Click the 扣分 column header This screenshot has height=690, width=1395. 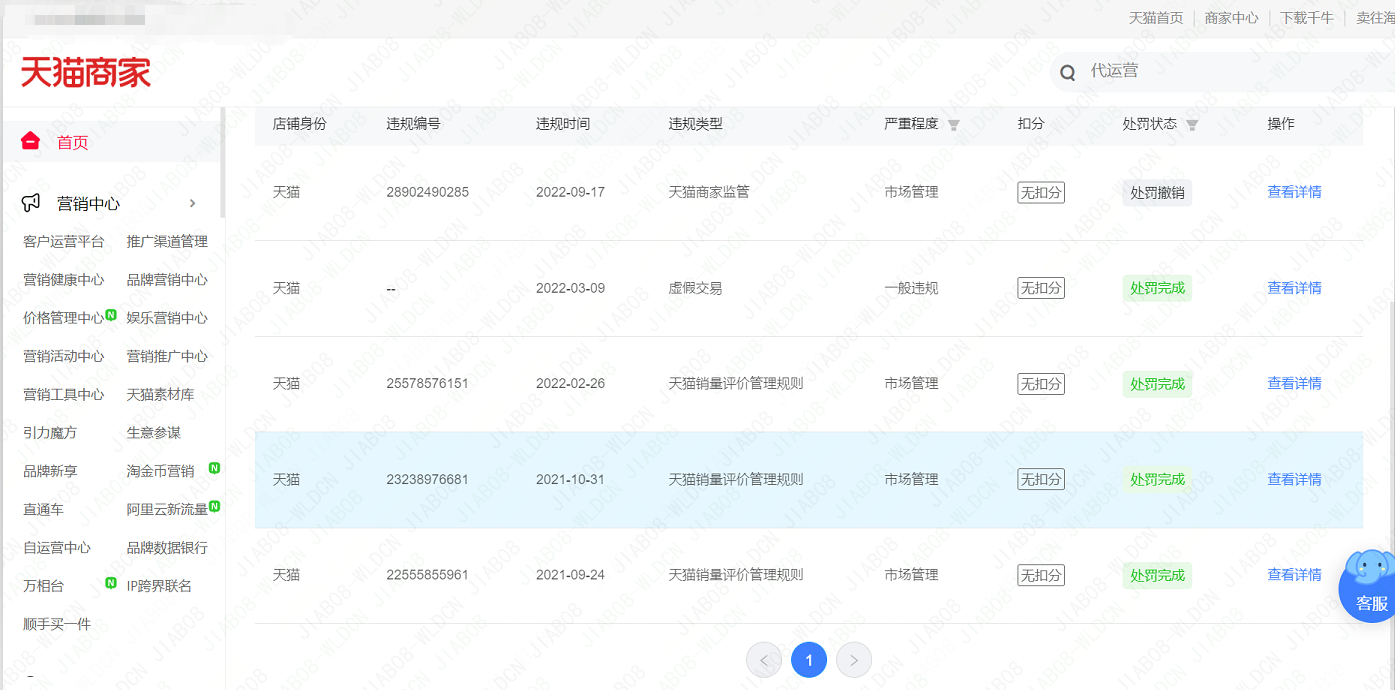(x=1031, y=124)
